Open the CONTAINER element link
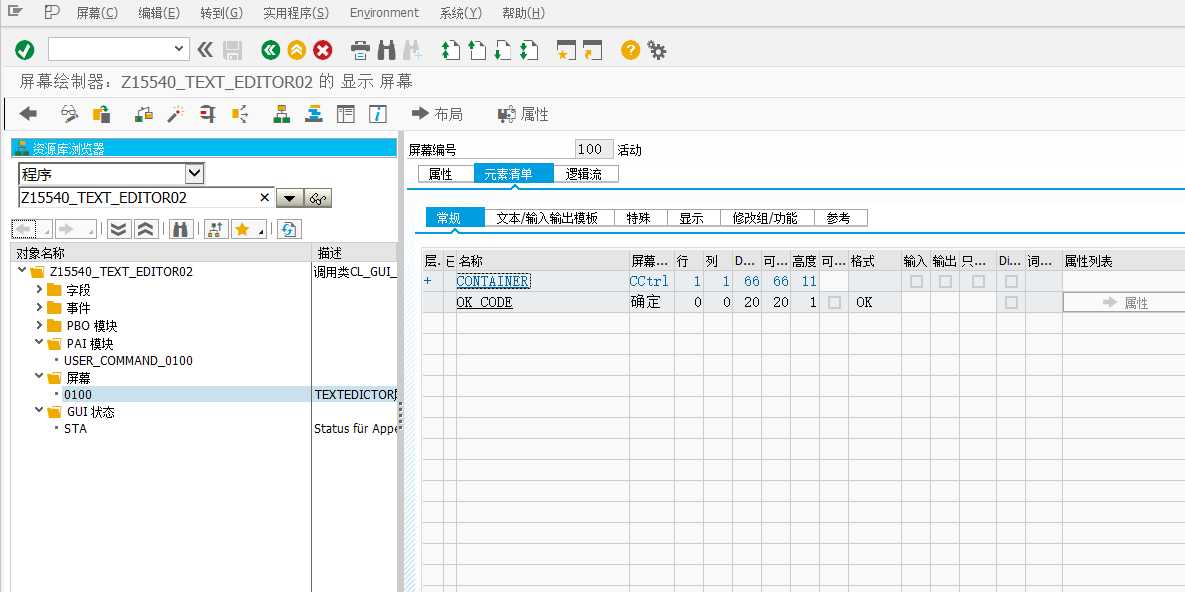This screenshot has height=592, width=1185. coord(493,281)
